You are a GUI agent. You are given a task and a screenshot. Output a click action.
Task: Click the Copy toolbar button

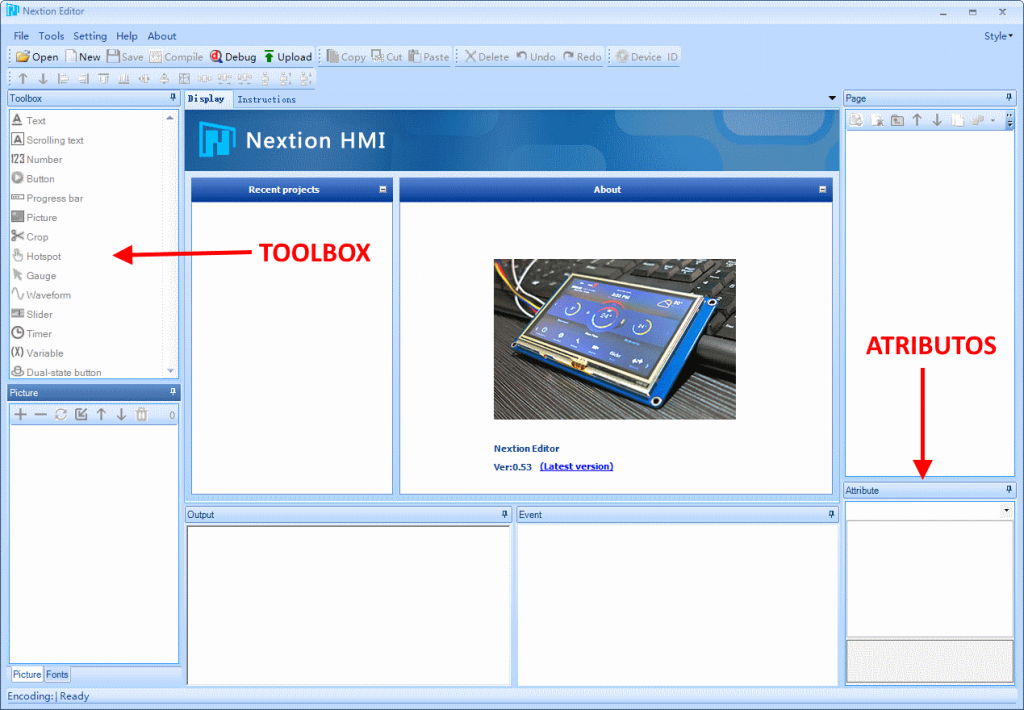[346, 57]
